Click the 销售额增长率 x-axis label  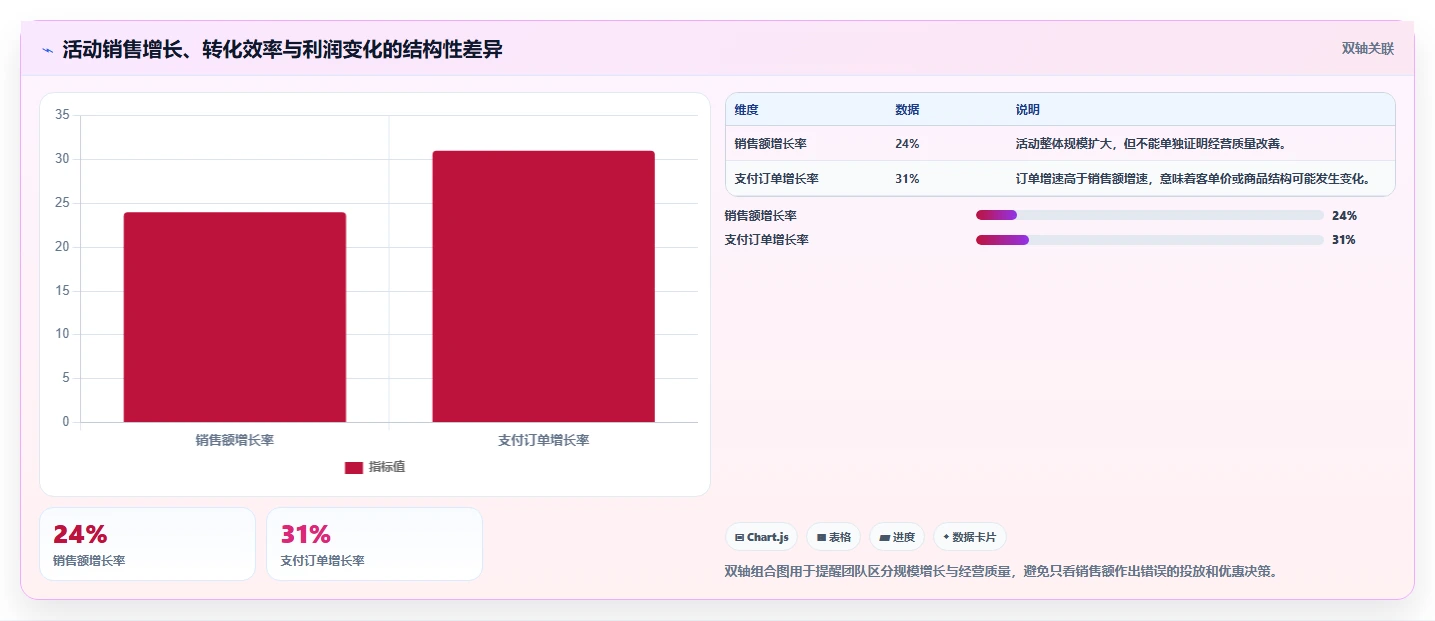point(235,440)
